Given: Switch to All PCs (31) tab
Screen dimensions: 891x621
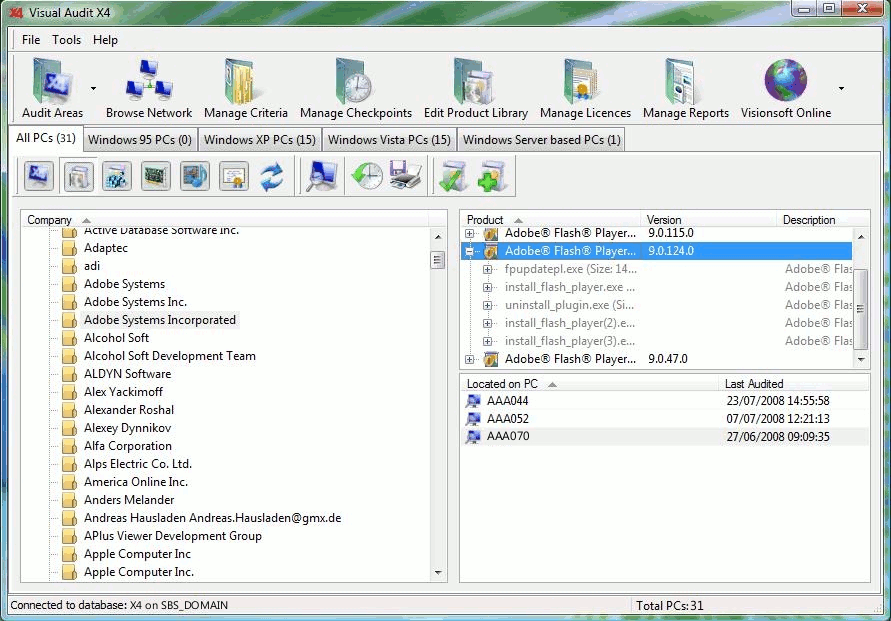Looking at the screenshot, I should point(46,138).
